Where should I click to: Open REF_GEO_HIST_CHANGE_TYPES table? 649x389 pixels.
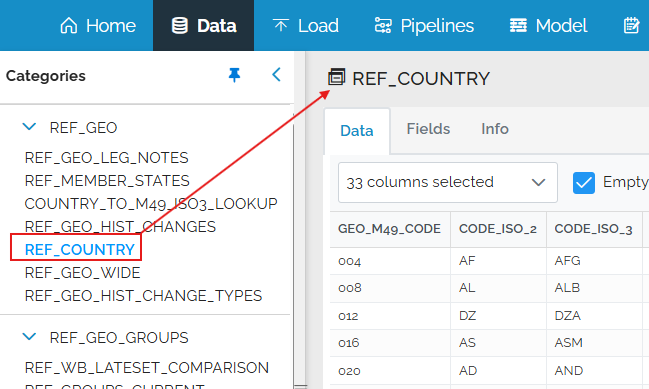point(143,295)
